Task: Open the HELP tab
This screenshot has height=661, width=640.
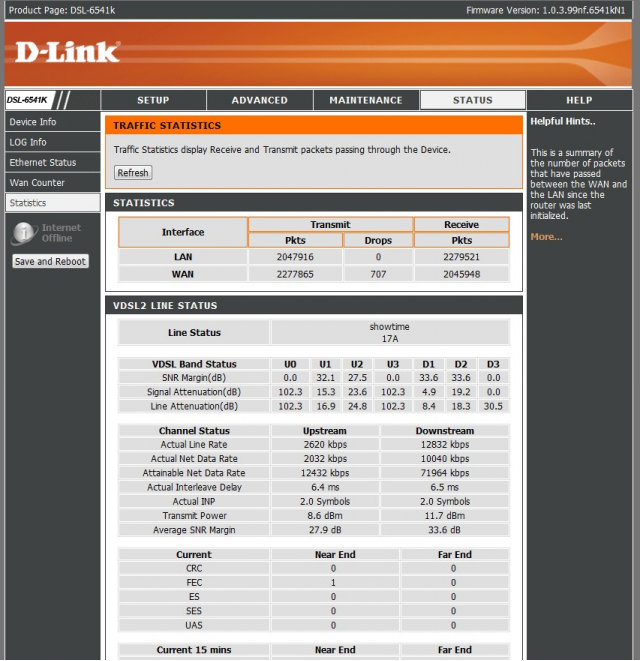Action: (x=579, y=100)
